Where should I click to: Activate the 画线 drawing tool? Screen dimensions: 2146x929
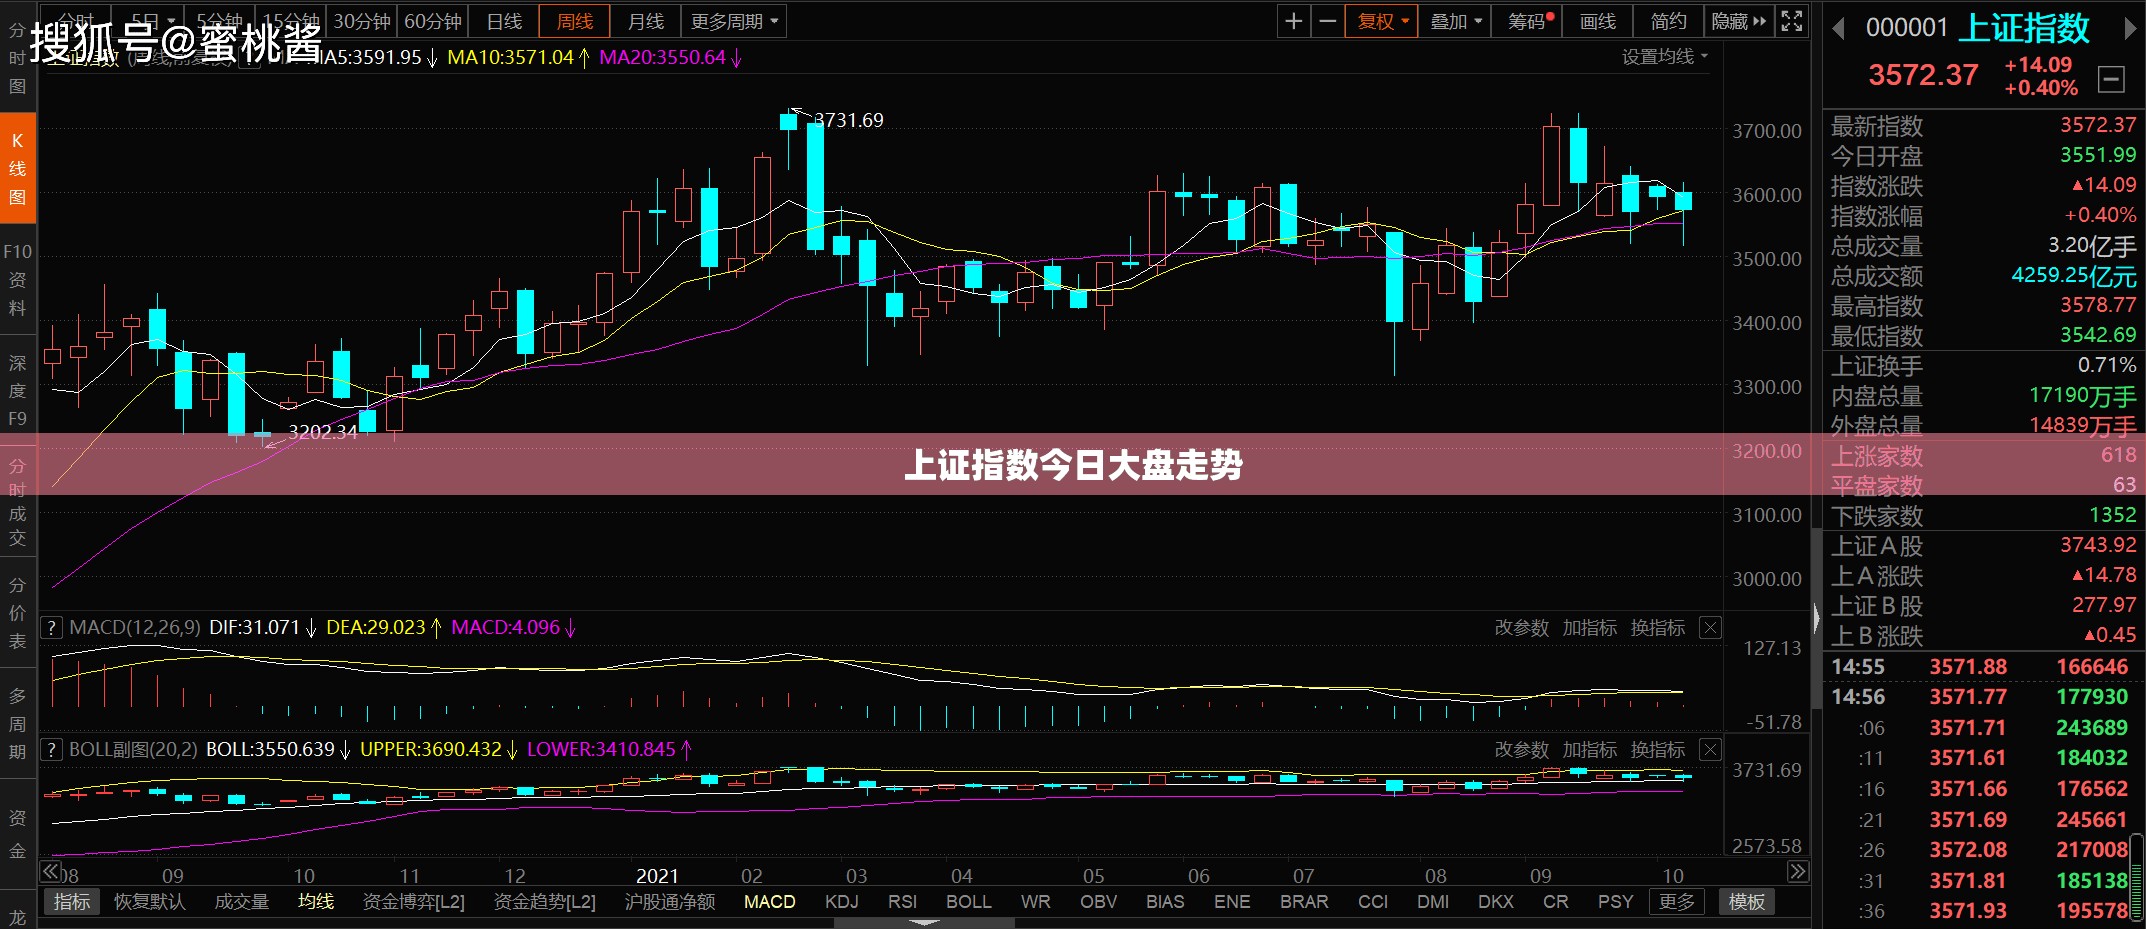pyautogui.click(x=1597, y=21)
